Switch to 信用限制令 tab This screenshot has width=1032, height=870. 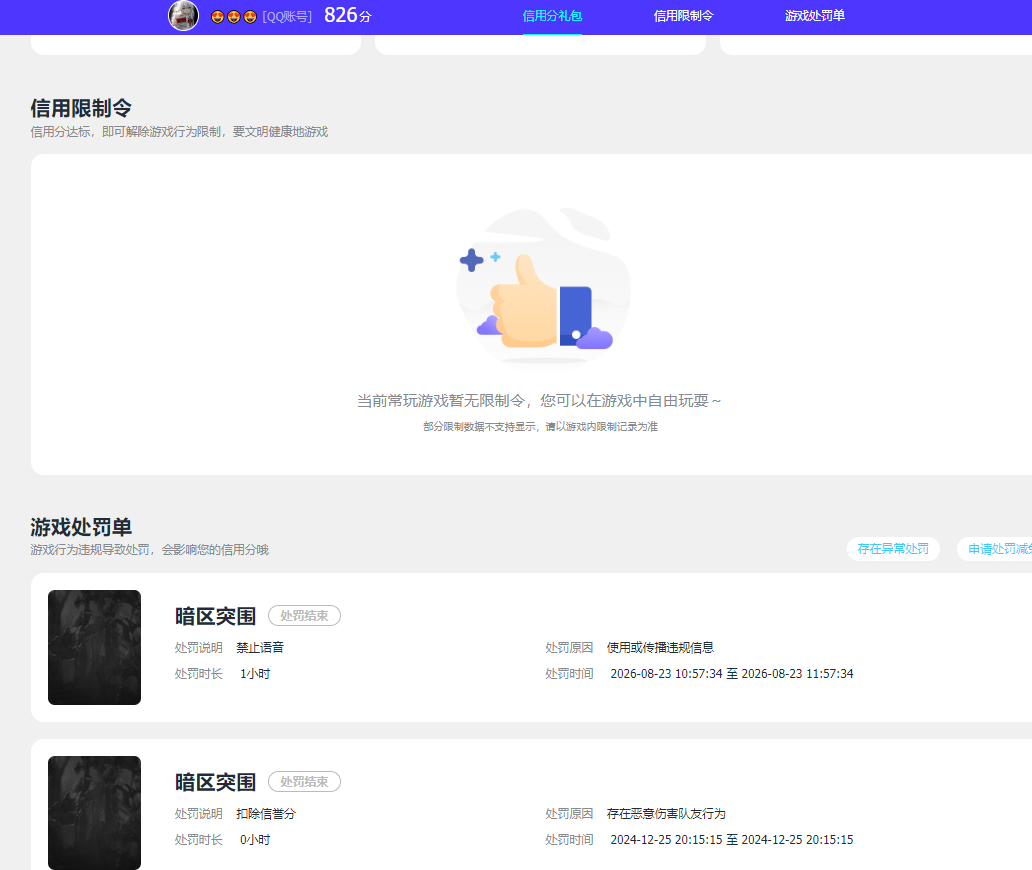[x=683, y=16]
